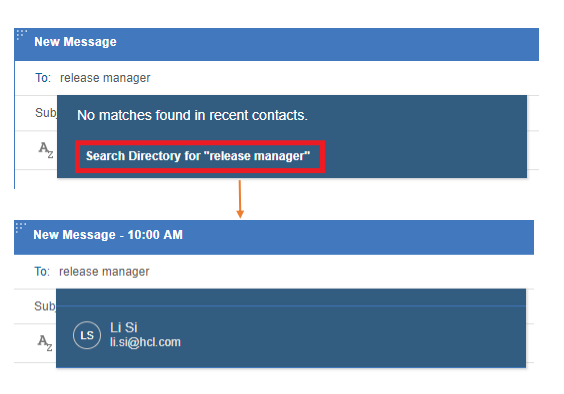Click the drag handle dots on New Message - 10:00 AM header
Image resolution: width=564 pixels, height=394 pixels.
tap(21, 227)
